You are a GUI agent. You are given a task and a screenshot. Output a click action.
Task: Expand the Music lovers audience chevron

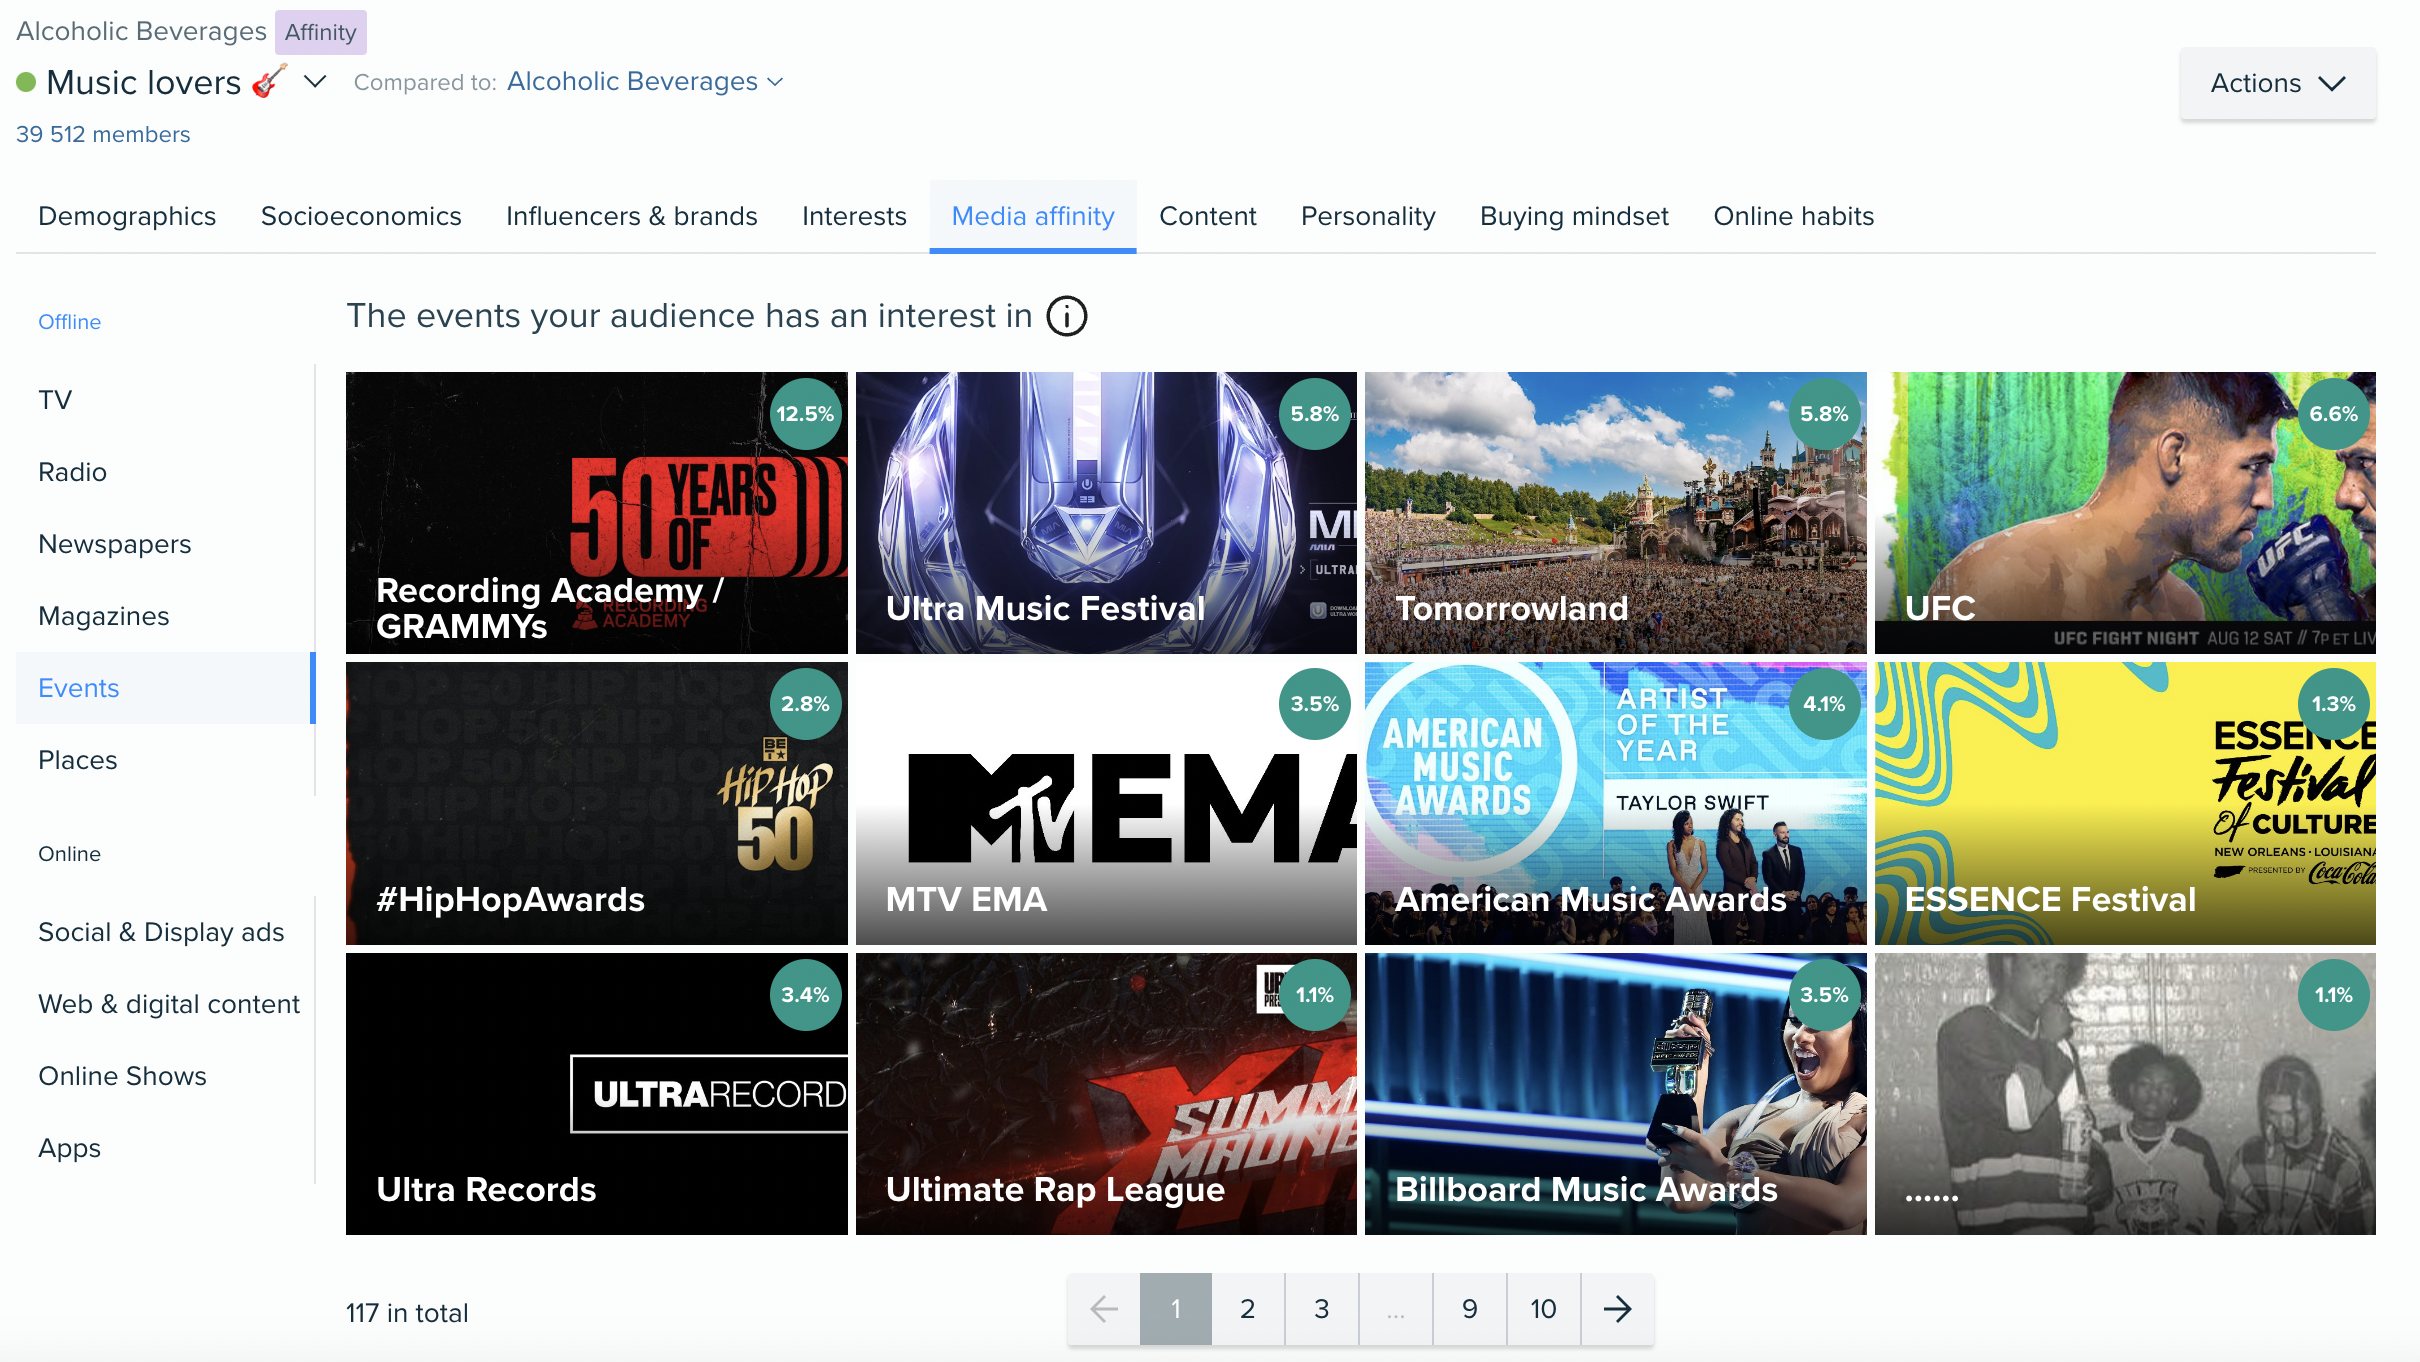point(315,81)
